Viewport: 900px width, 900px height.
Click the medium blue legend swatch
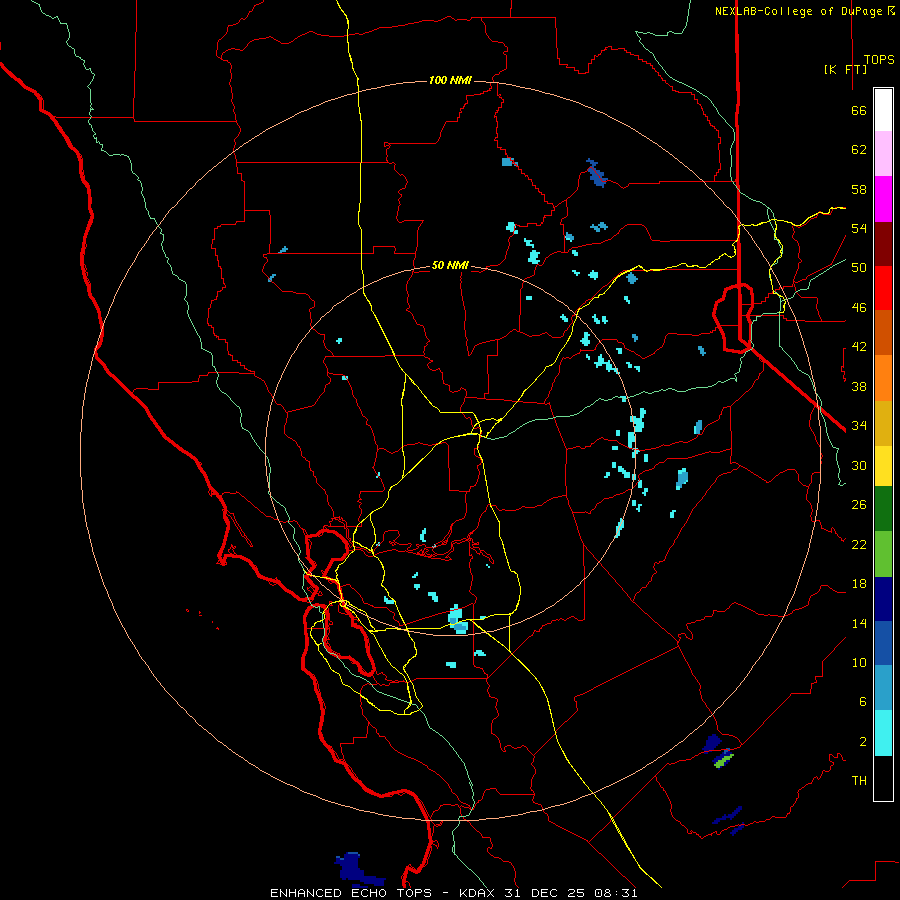[x=883, y=643]
